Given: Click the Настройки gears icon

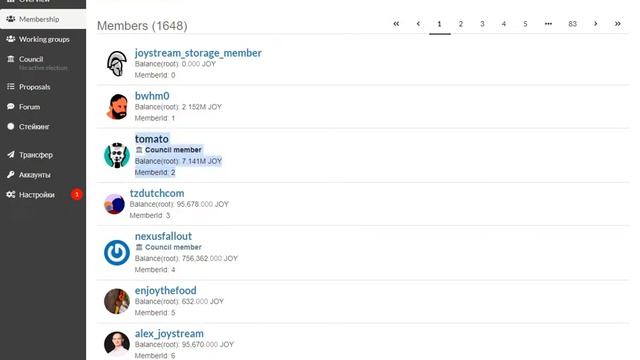Looking at the screenshot, I should 11,195.
